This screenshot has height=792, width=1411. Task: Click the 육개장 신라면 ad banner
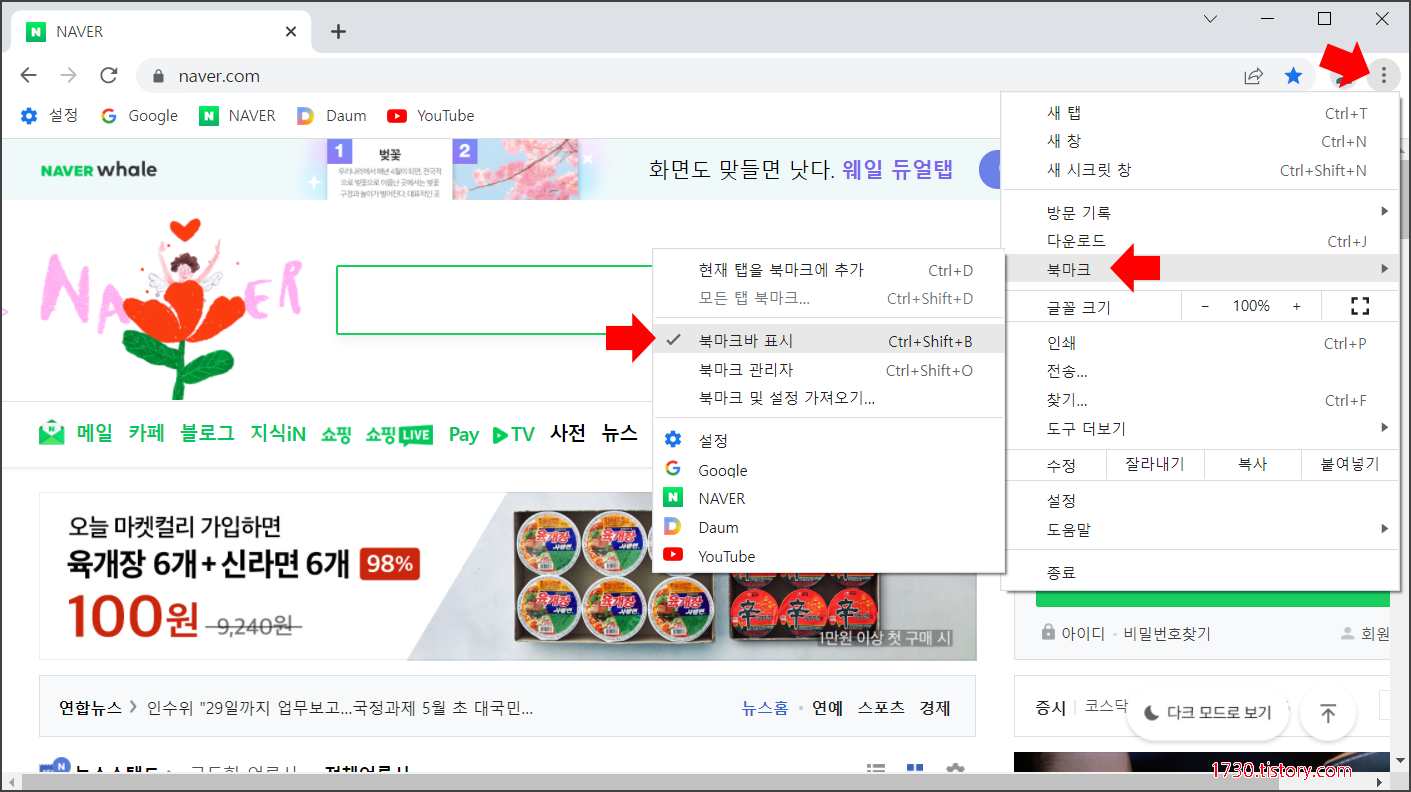[x=508, y=576]
